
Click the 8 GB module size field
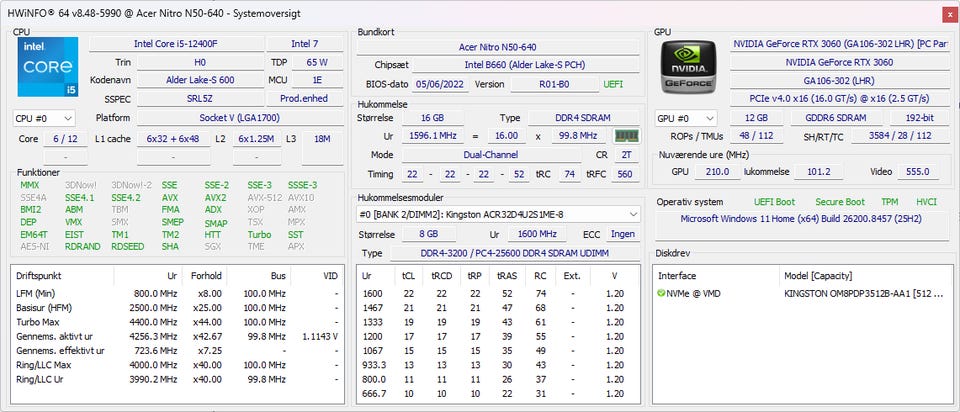[x=429, y=234]
